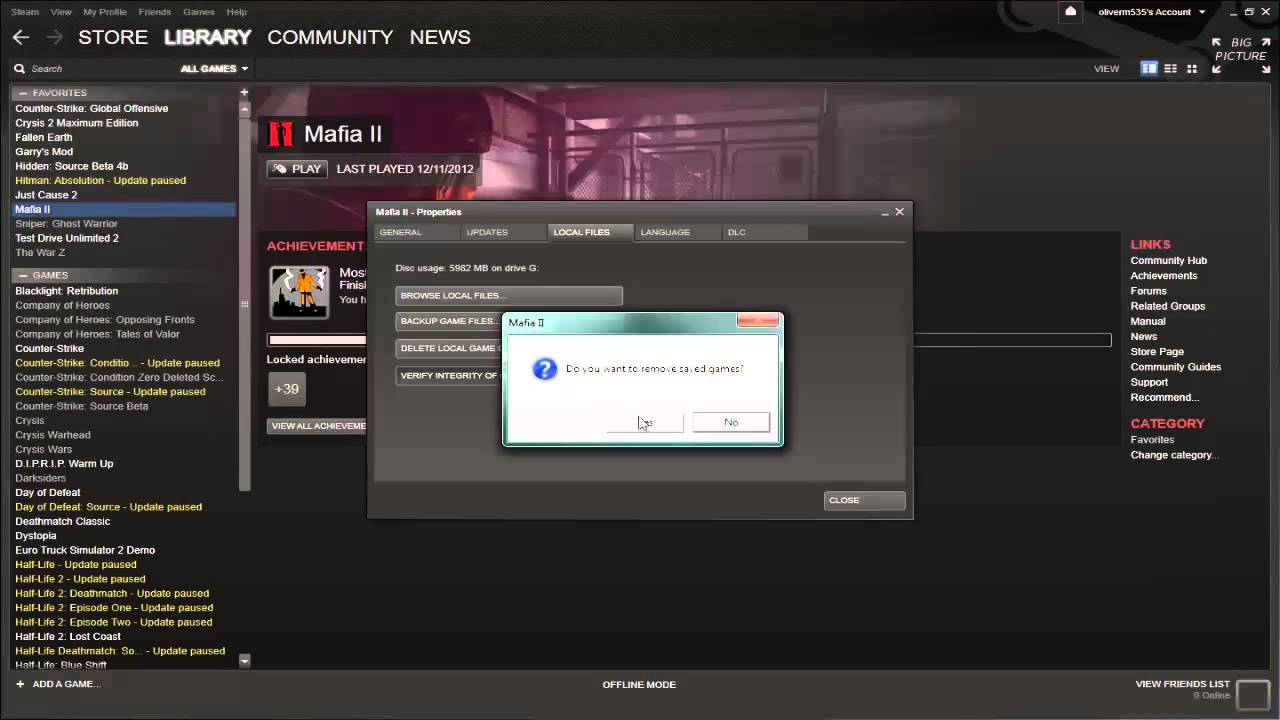
Task: Select Garry's Mod in the library
Action: click(x=44, y=152)
